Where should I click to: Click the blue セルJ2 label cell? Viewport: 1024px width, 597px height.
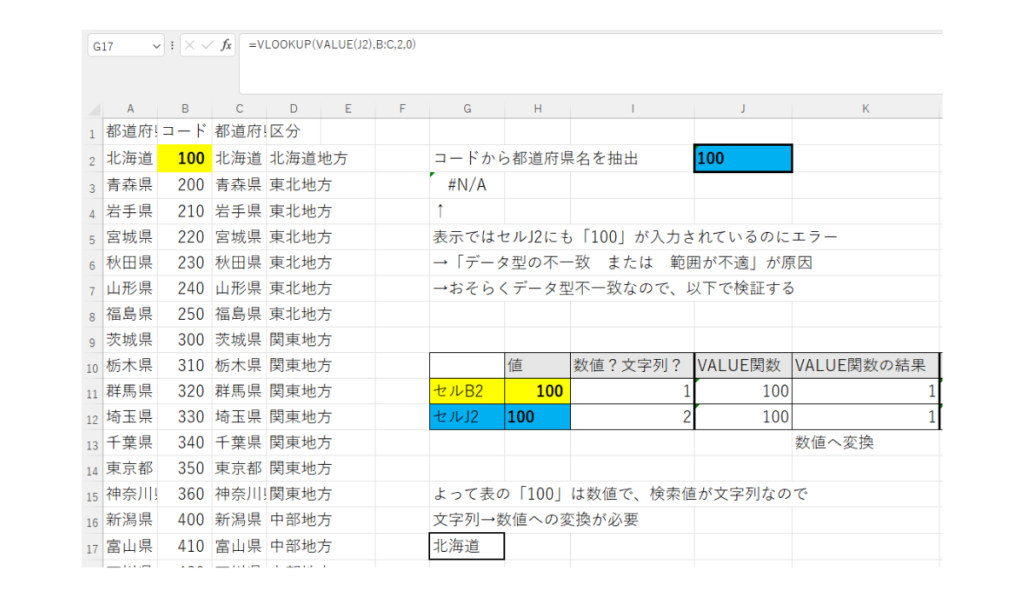click(x=467, y=417)
